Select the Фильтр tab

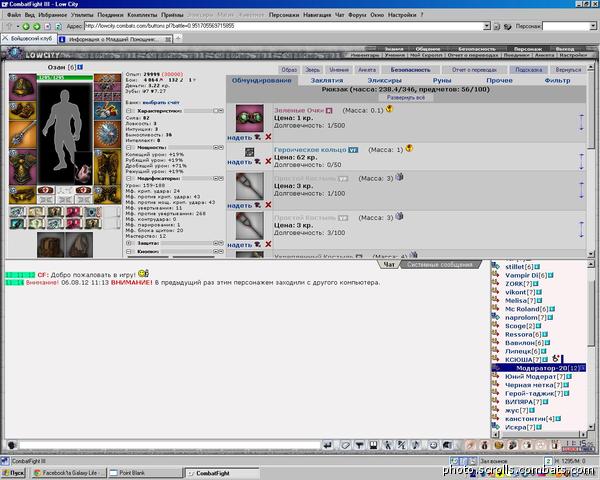557,80
